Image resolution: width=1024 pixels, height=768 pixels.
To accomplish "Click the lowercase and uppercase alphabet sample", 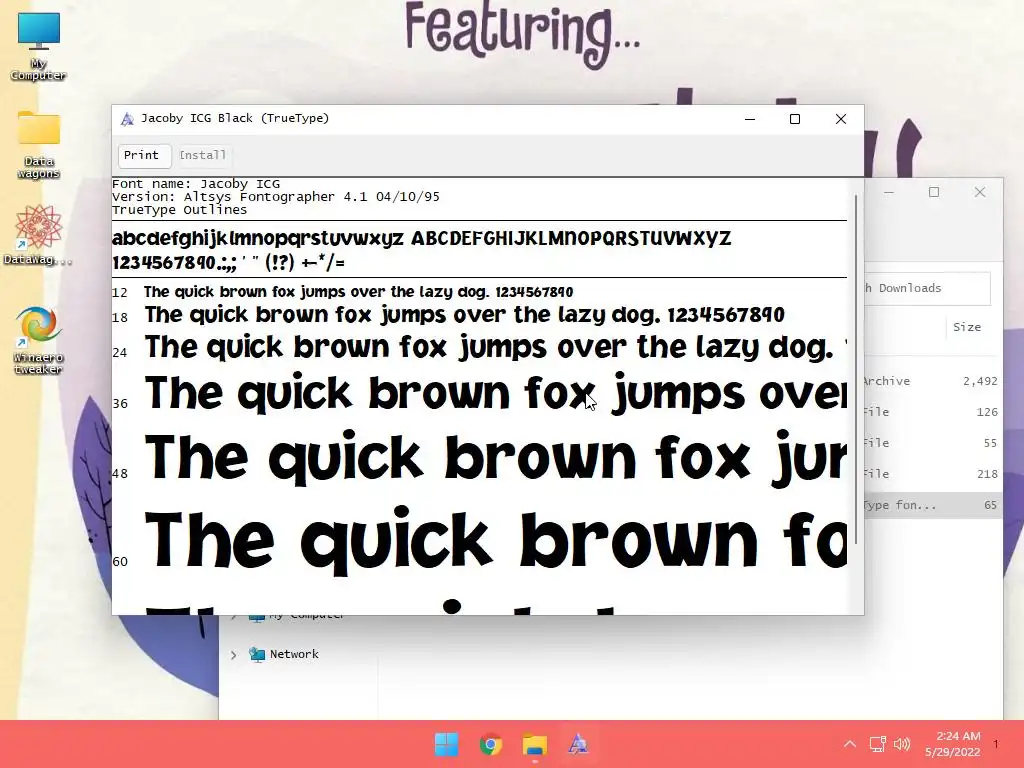I will (421, 238).
